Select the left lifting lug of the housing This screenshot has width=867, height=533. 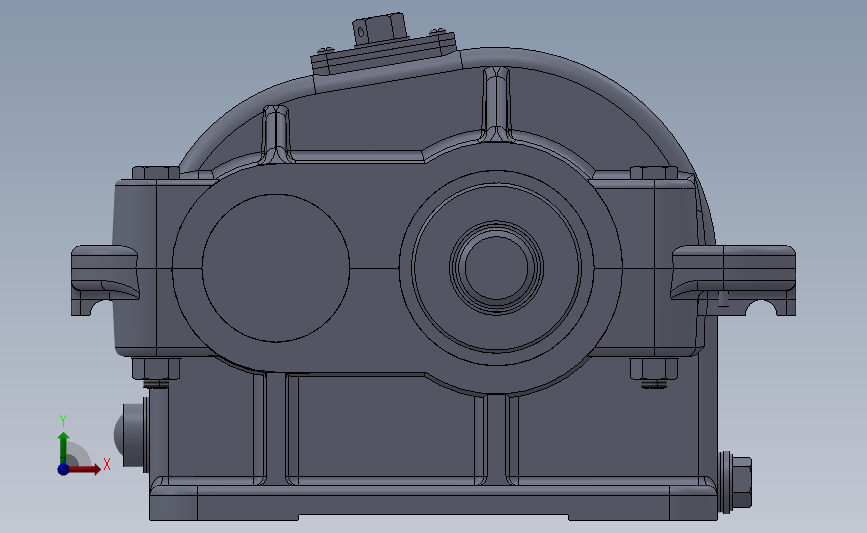point(105,280)
